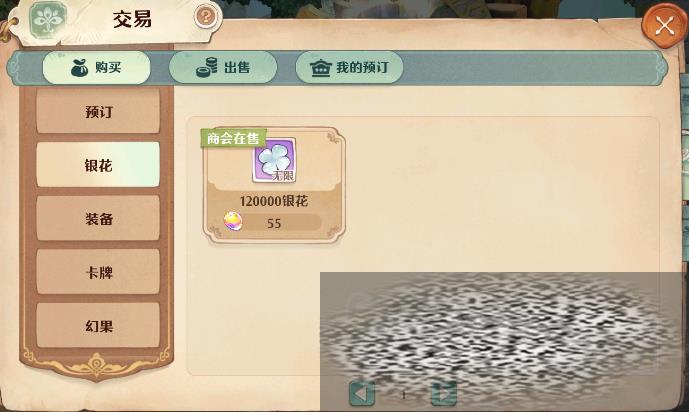
Task: Click the flower emblem beside 交易 title
Action: [x=47, y=20]
